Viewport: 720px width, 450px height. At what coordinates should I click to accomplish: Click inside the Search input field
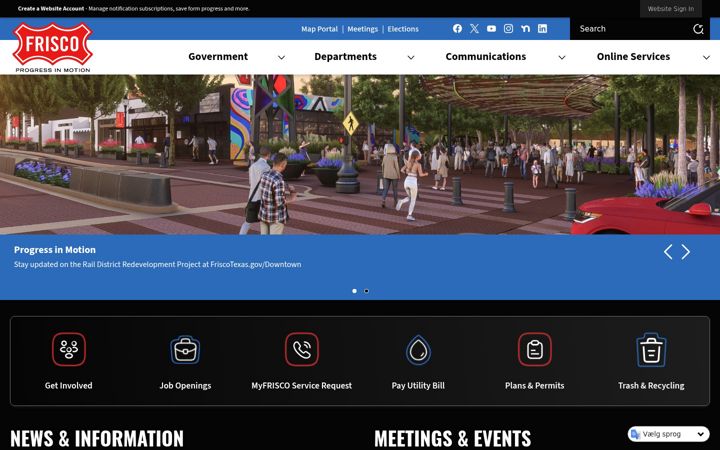click(x=631, y=29)
